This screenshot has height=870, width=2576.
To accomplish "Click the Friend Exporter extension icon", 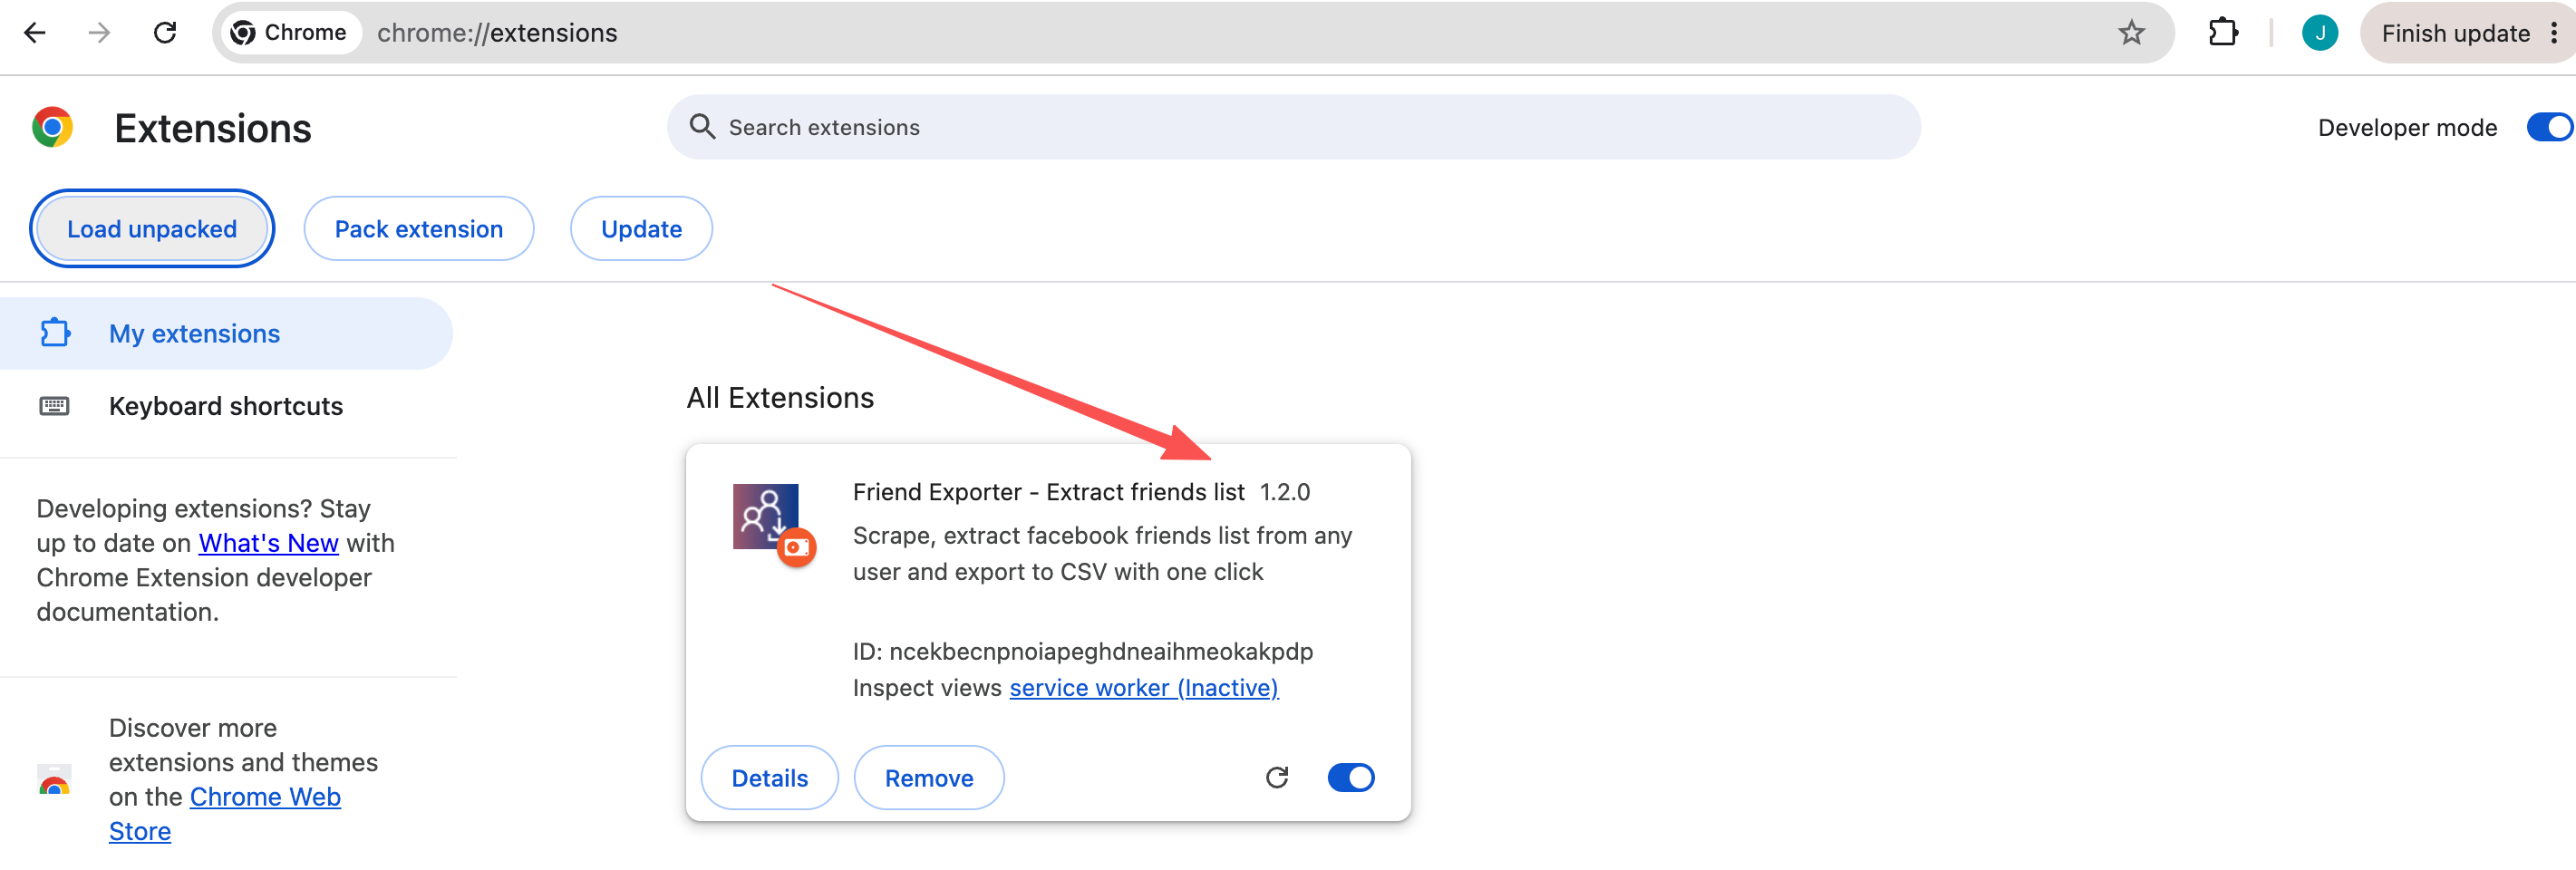I will click(x=766, y=517).
